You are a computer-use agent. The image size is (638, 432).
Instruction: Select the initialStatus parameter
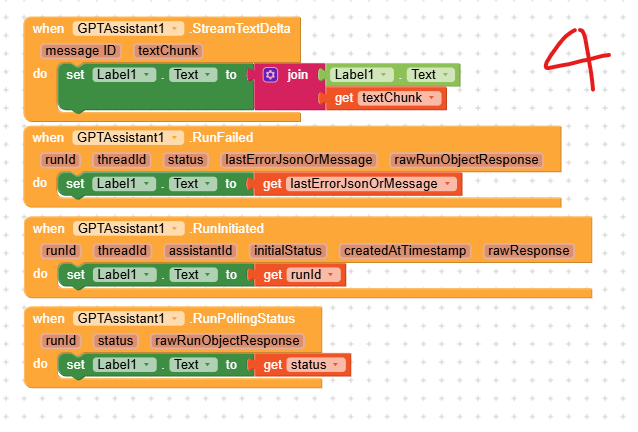[x=288, y=251]
